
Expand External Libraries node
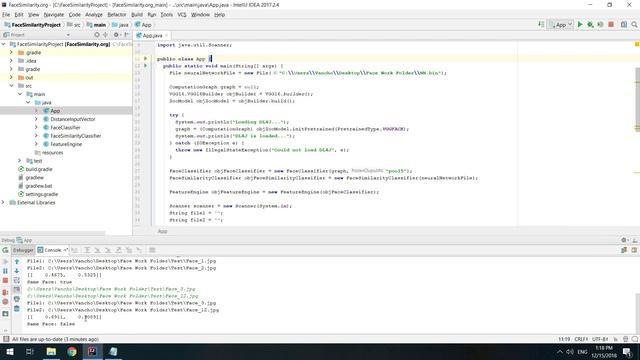[x=3, y=202]
